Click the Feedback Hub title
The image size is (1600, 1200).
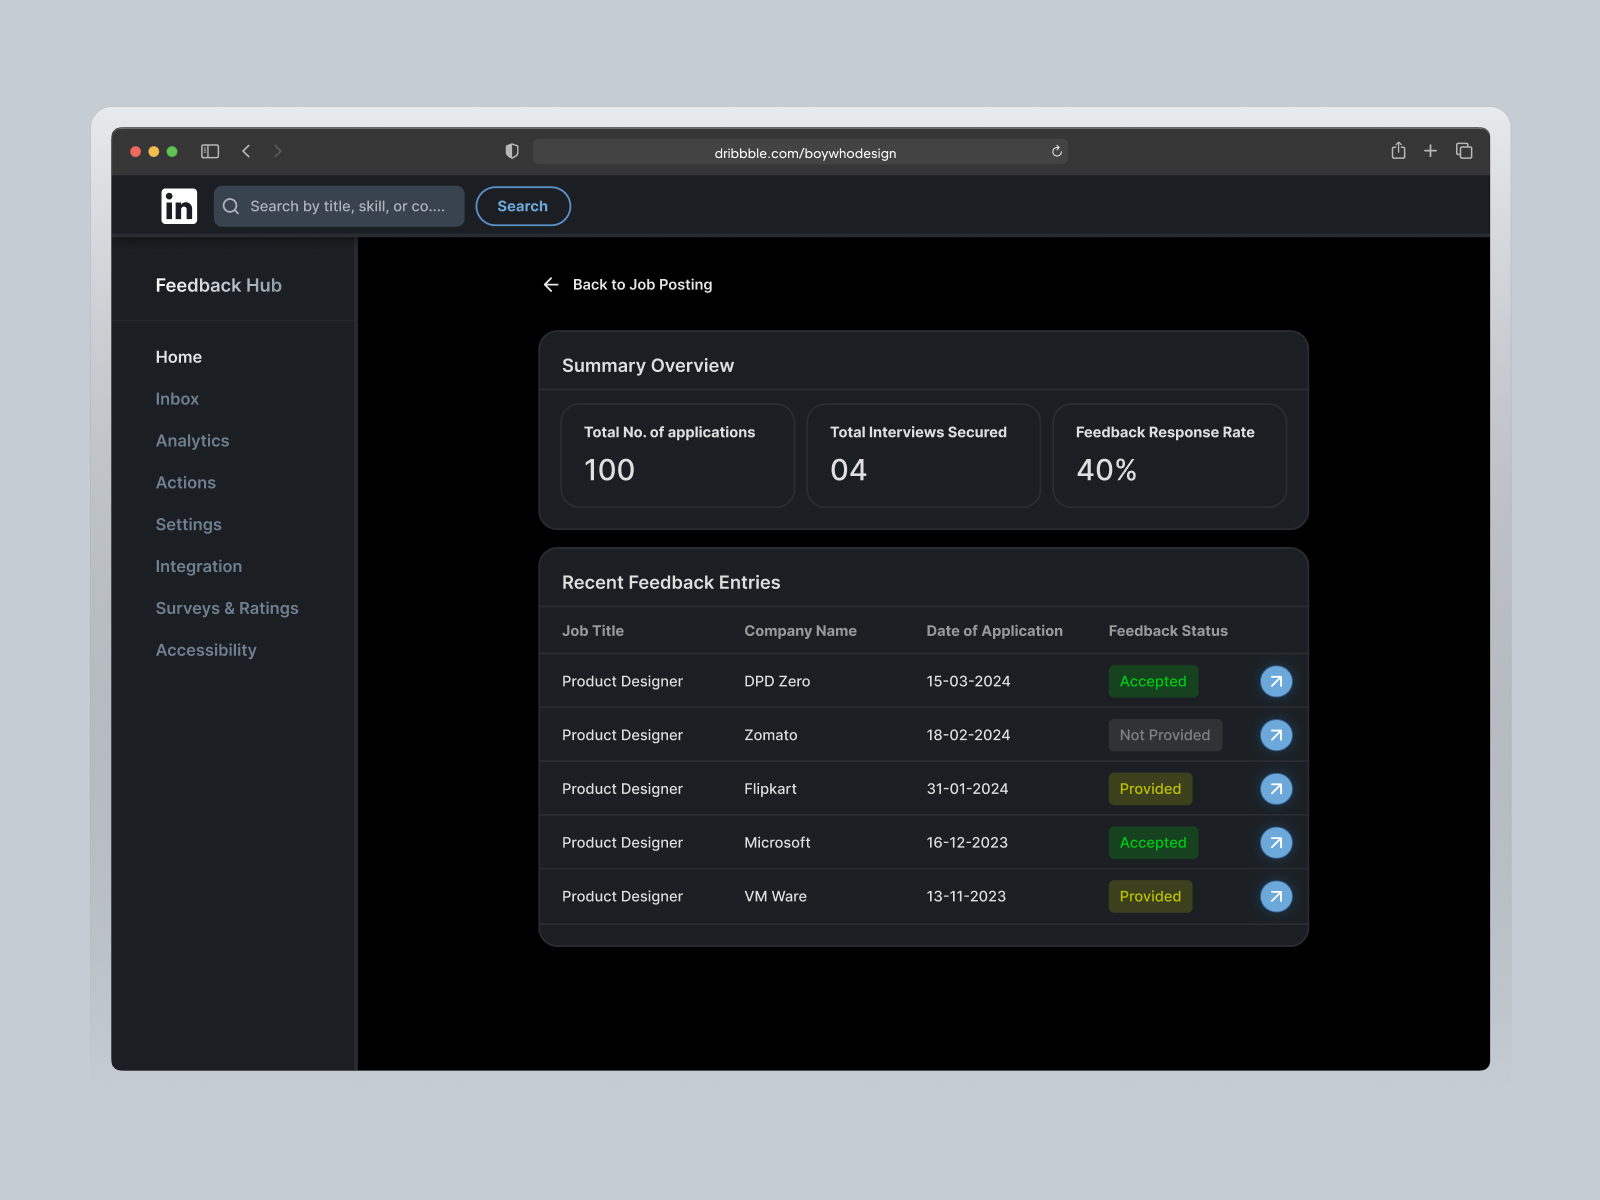[x=219, y=286]
